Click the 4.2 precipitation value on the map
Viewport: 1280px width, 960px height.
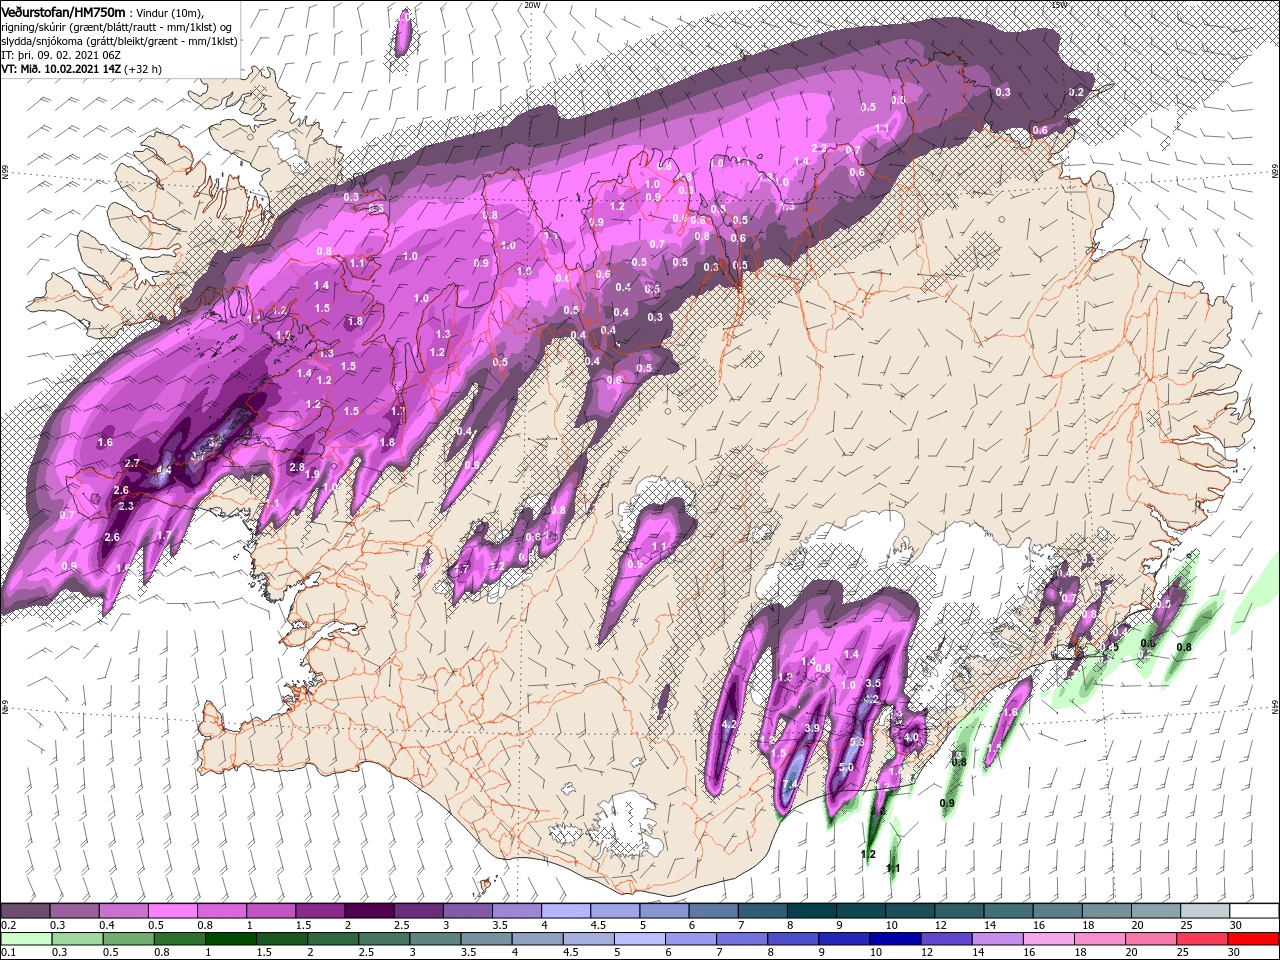pyautogui.click(x=729, y=724)
